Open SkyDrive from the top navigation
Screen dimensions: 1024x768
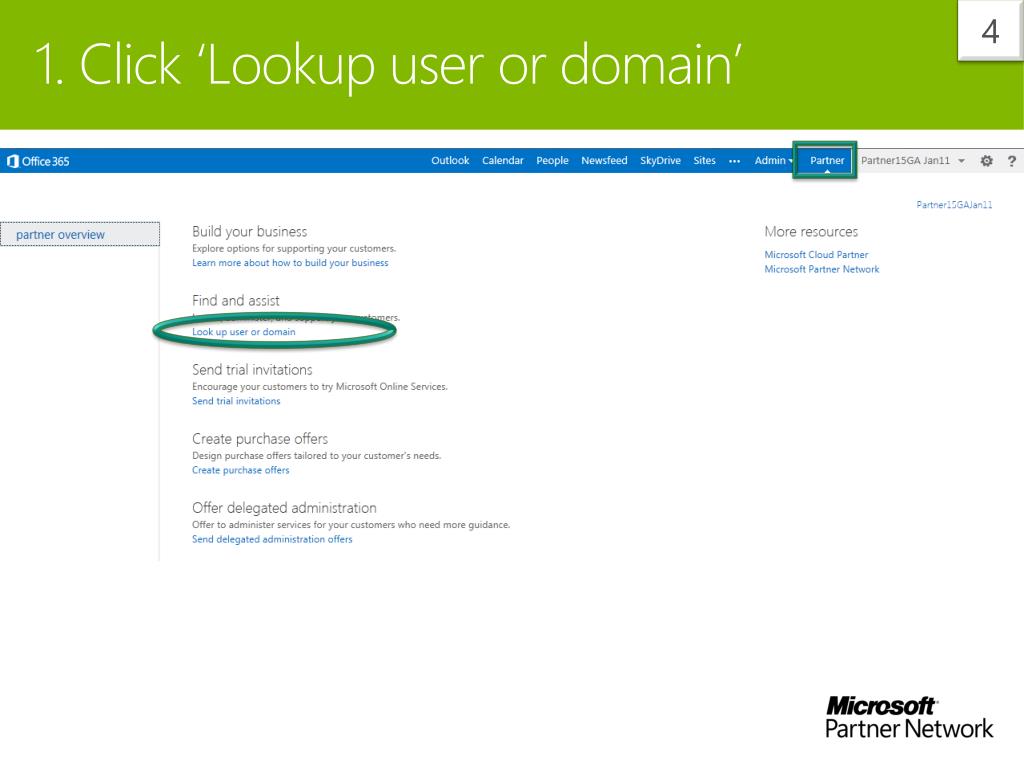click(x=660, y=161)
